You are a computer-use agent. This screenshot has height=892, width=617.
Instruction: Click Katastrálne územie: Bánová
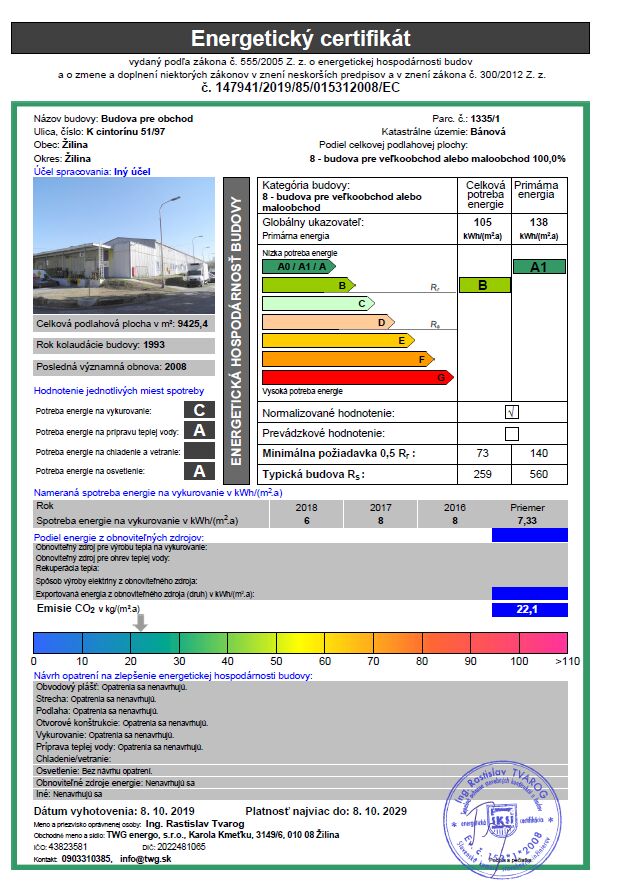[443, 131]
